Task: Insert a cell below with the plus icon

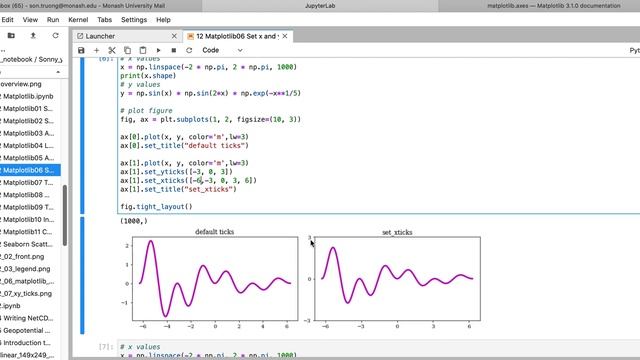Action: pyautogui.click(x=96, y=50)
